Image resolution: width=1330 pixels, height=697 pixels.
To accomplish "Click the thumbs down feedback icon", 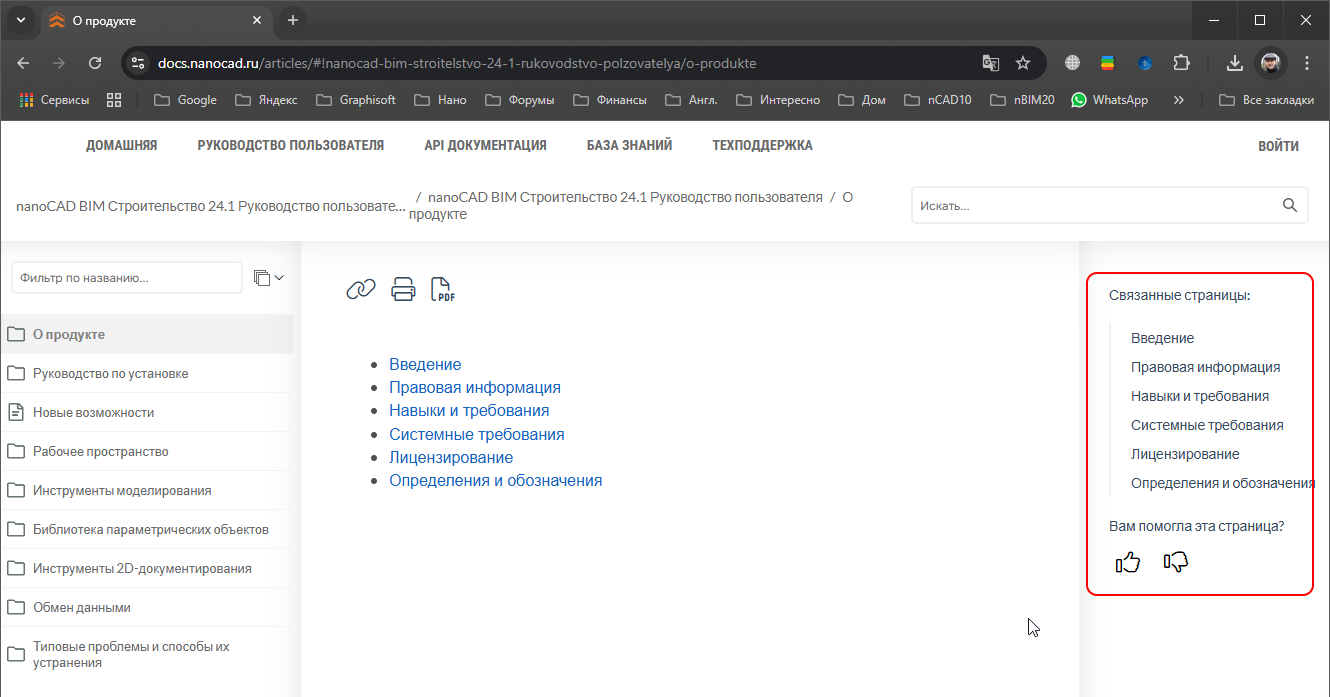I will pos(1176,562).
